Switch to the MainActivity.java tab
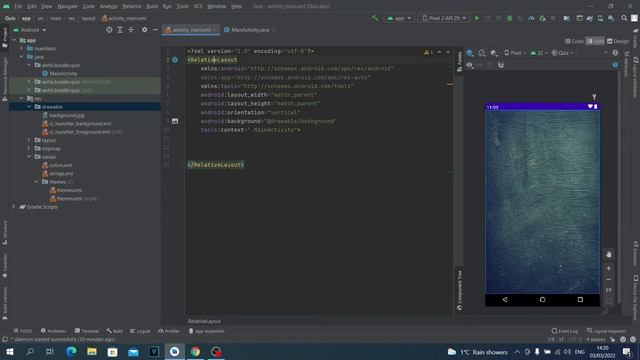Image resolution: width=640 pixels, height=360 pixels. (249, 30)
